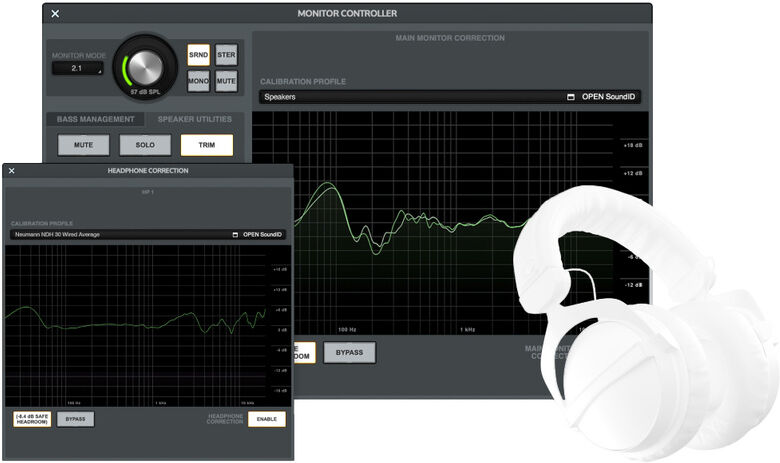
Task: Click the 1 kHz label on main graph
Action: pos(468,330)
